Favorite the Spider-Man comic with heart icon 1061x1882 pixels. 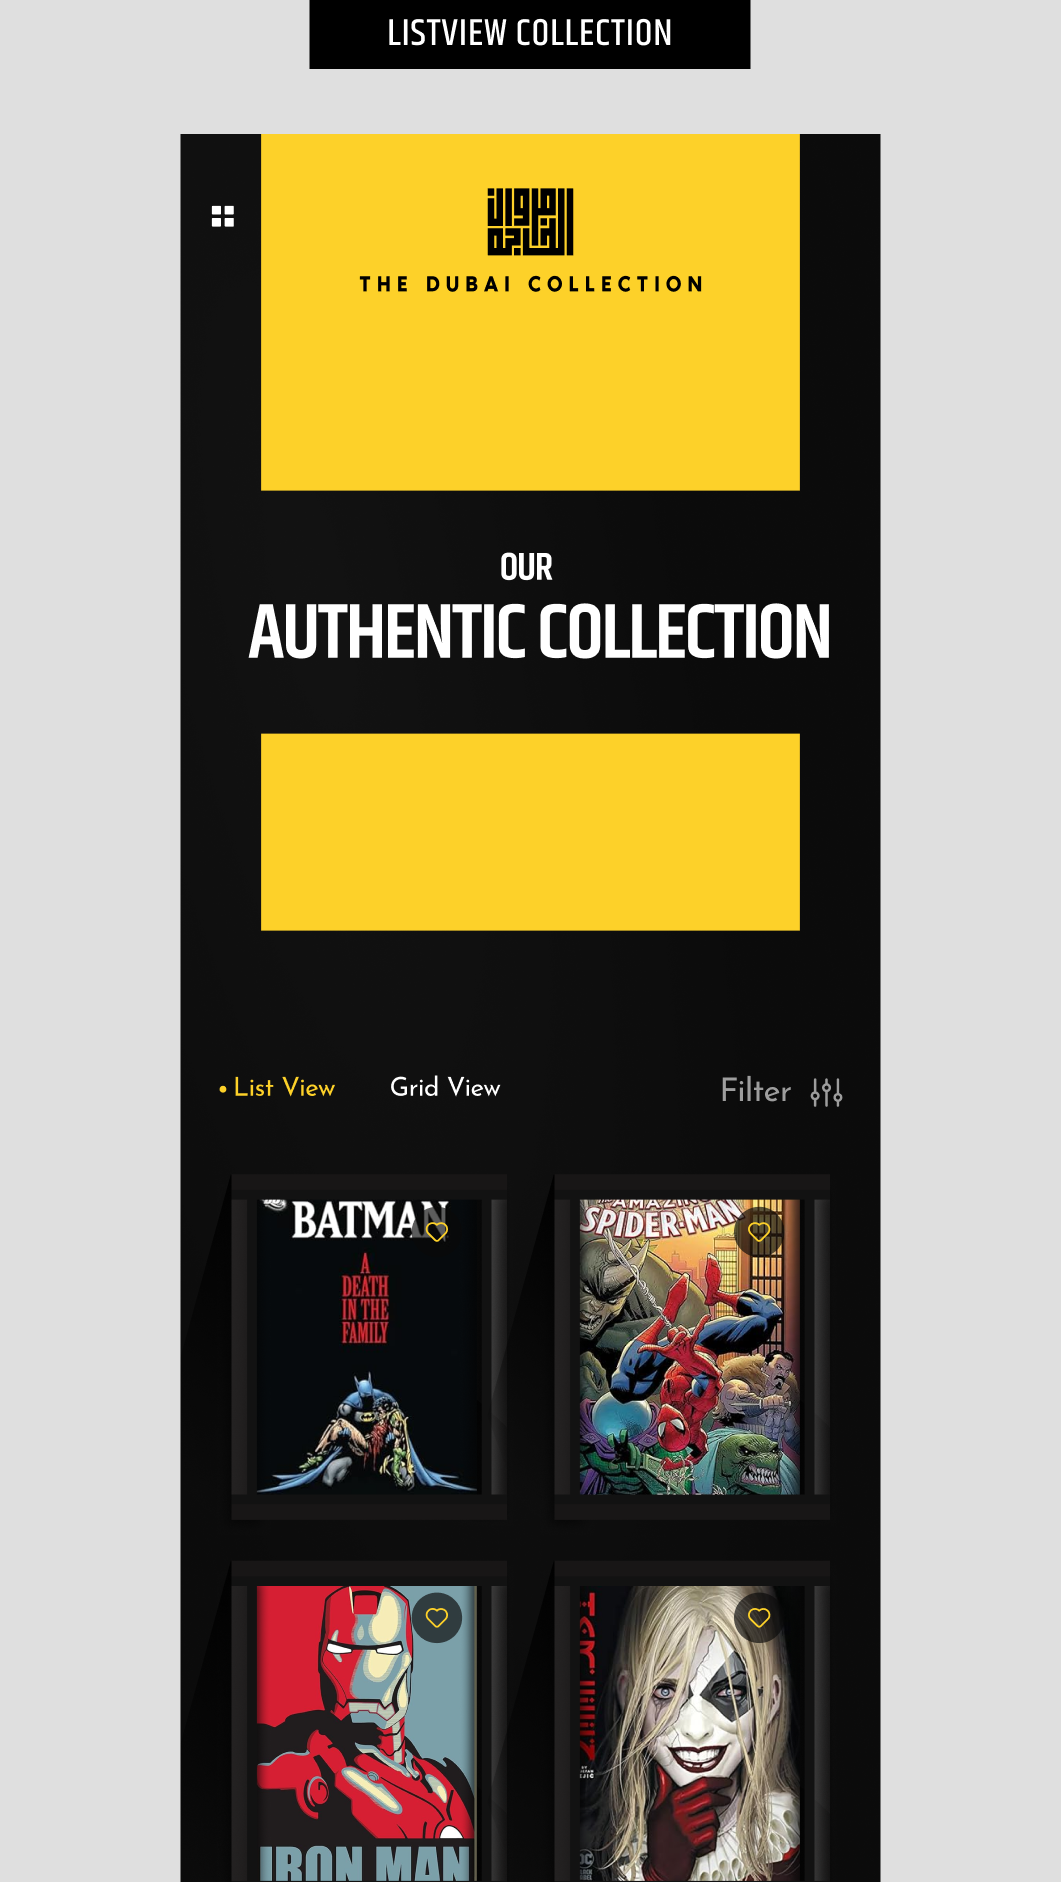click(x=759, y=1232)
